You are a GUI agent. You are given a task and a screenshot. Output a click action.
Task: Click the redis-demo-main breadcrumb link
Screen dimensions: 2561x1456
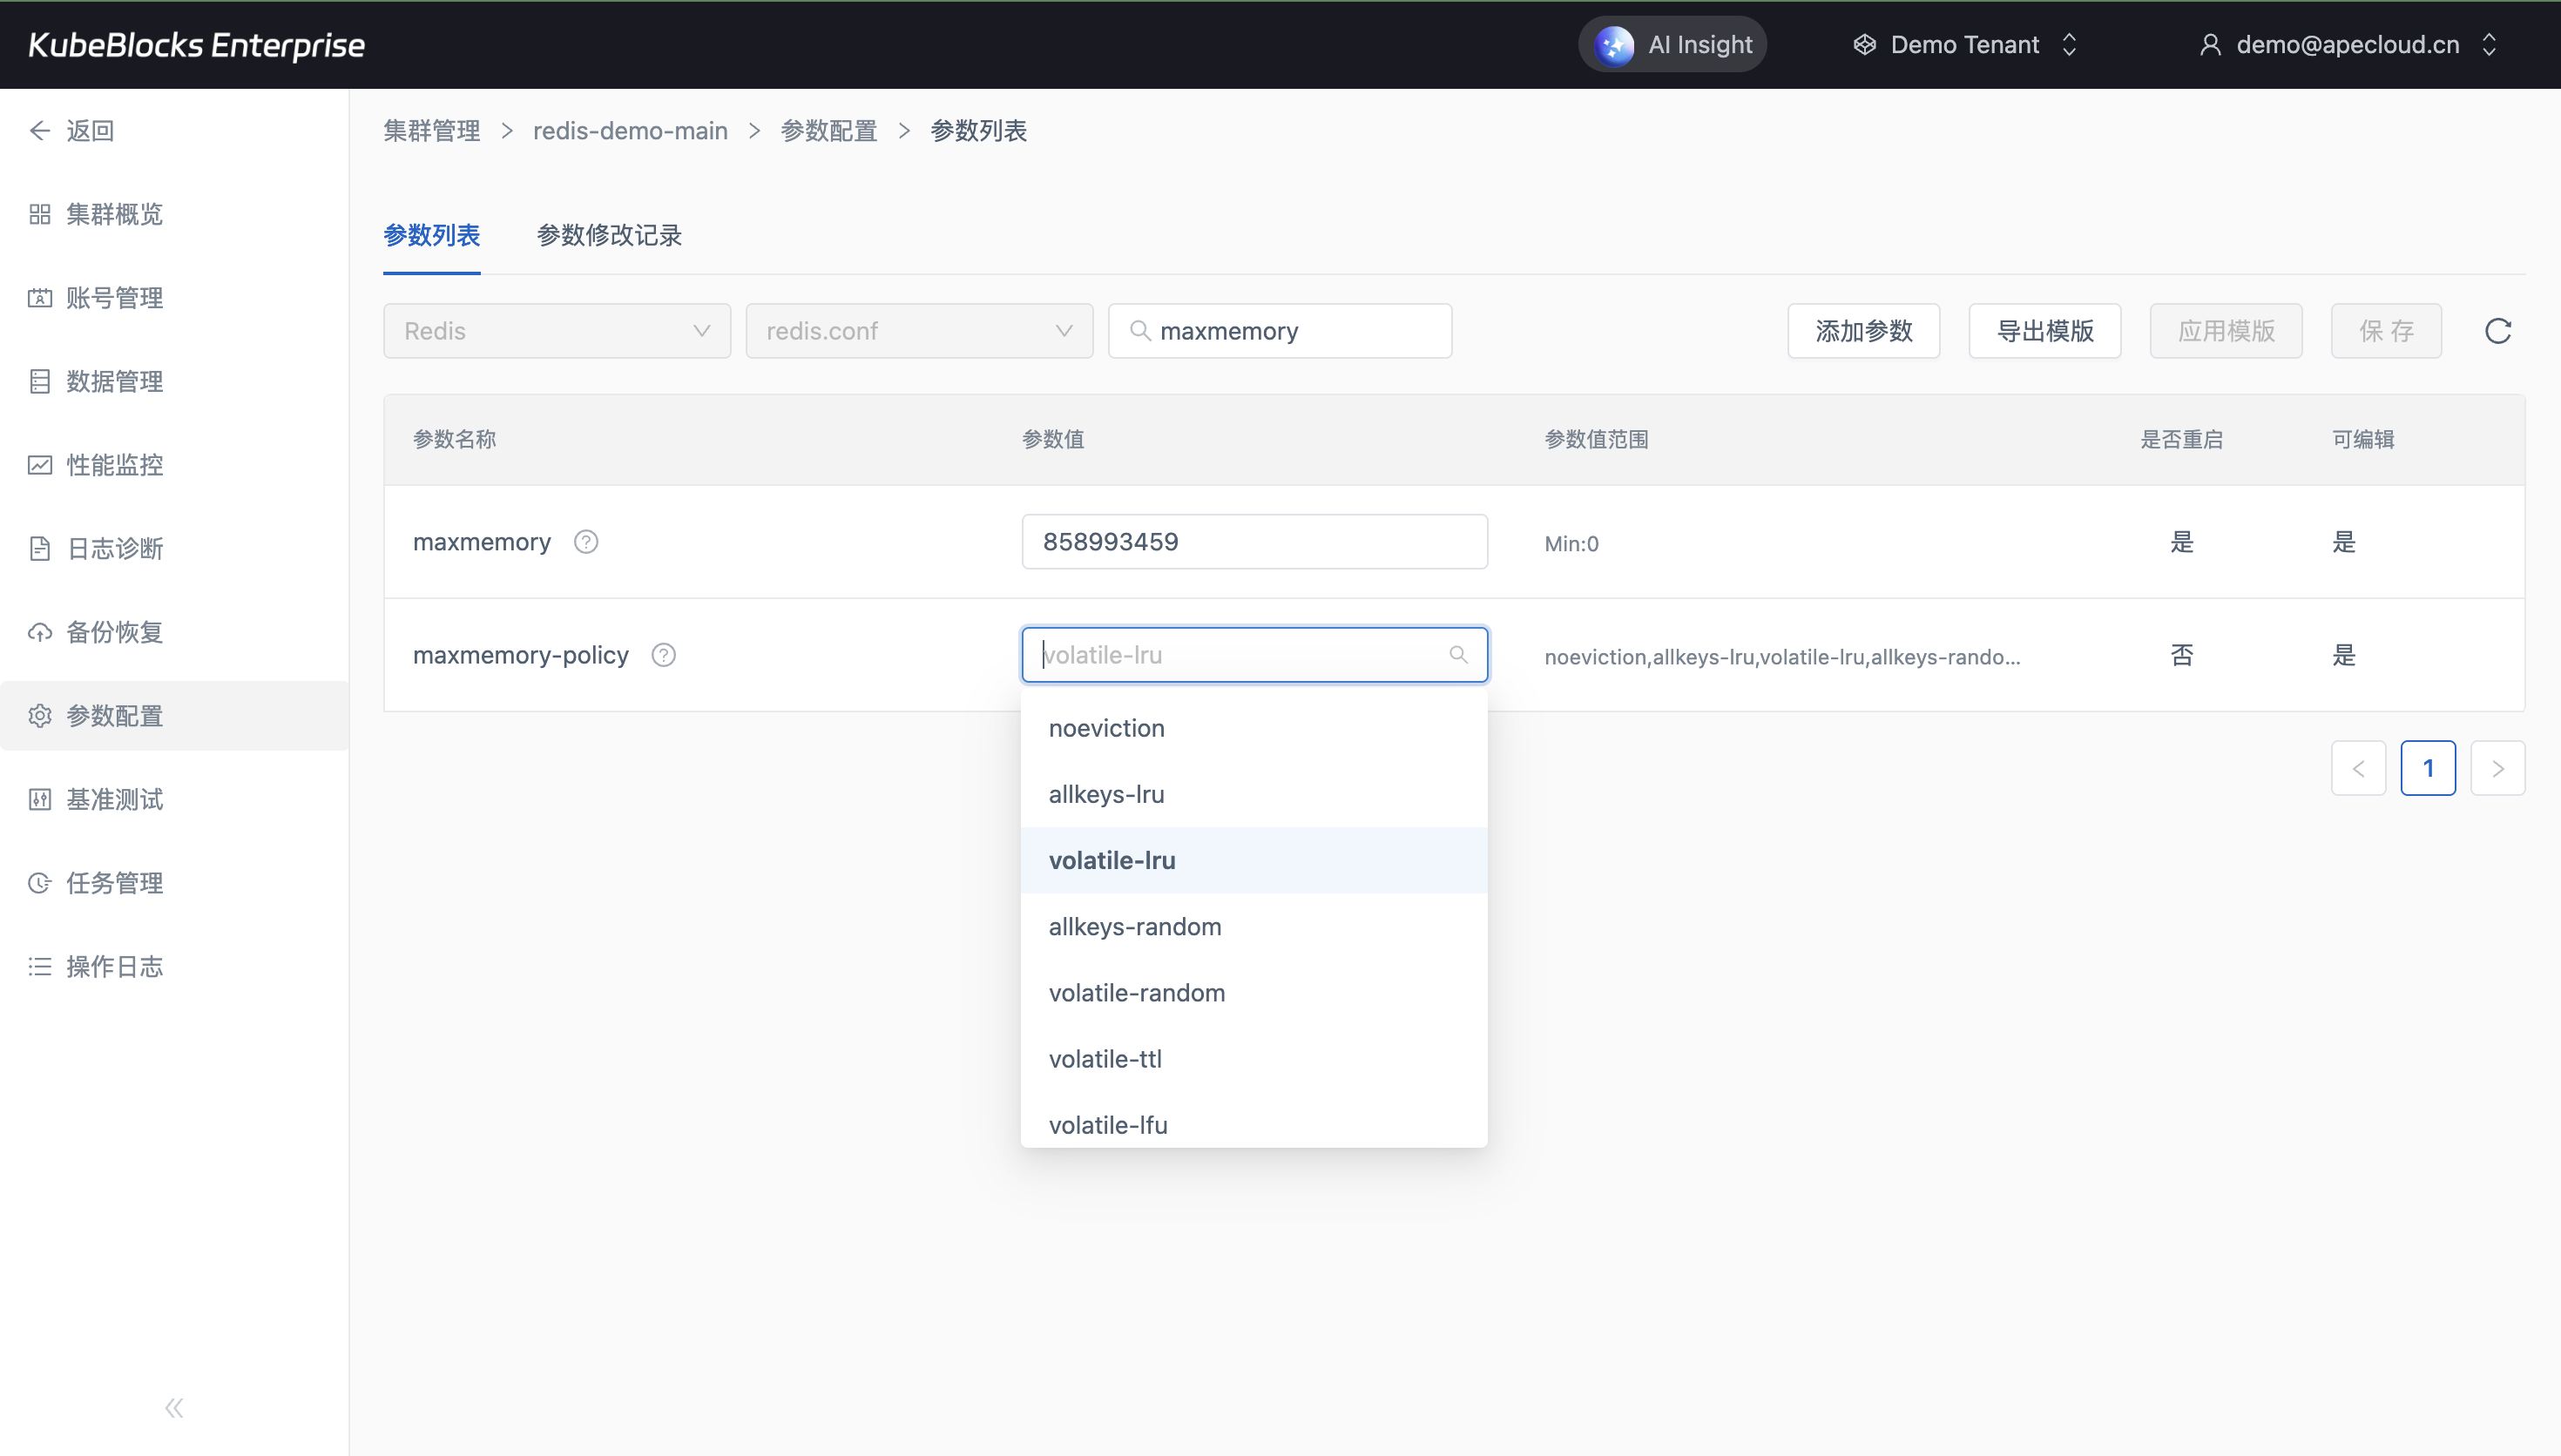click(630, 131)
